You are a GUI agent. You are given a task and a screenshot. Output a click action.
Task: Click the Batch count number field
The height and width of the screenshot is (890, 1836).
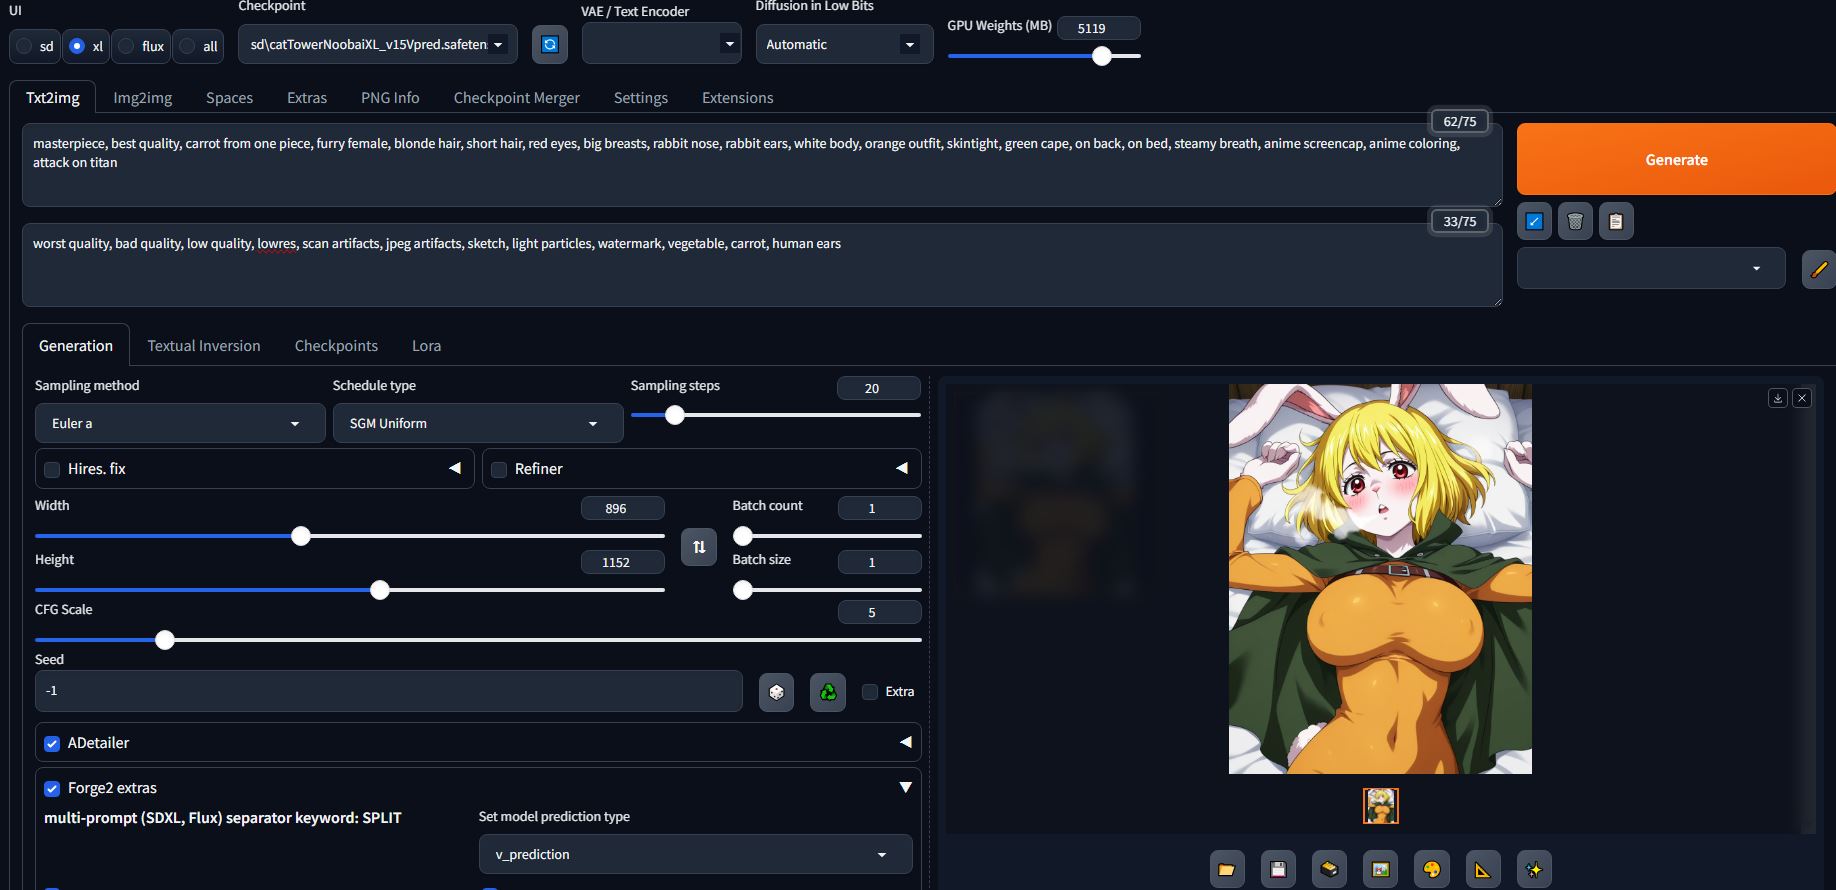click(x=879, y=508)
